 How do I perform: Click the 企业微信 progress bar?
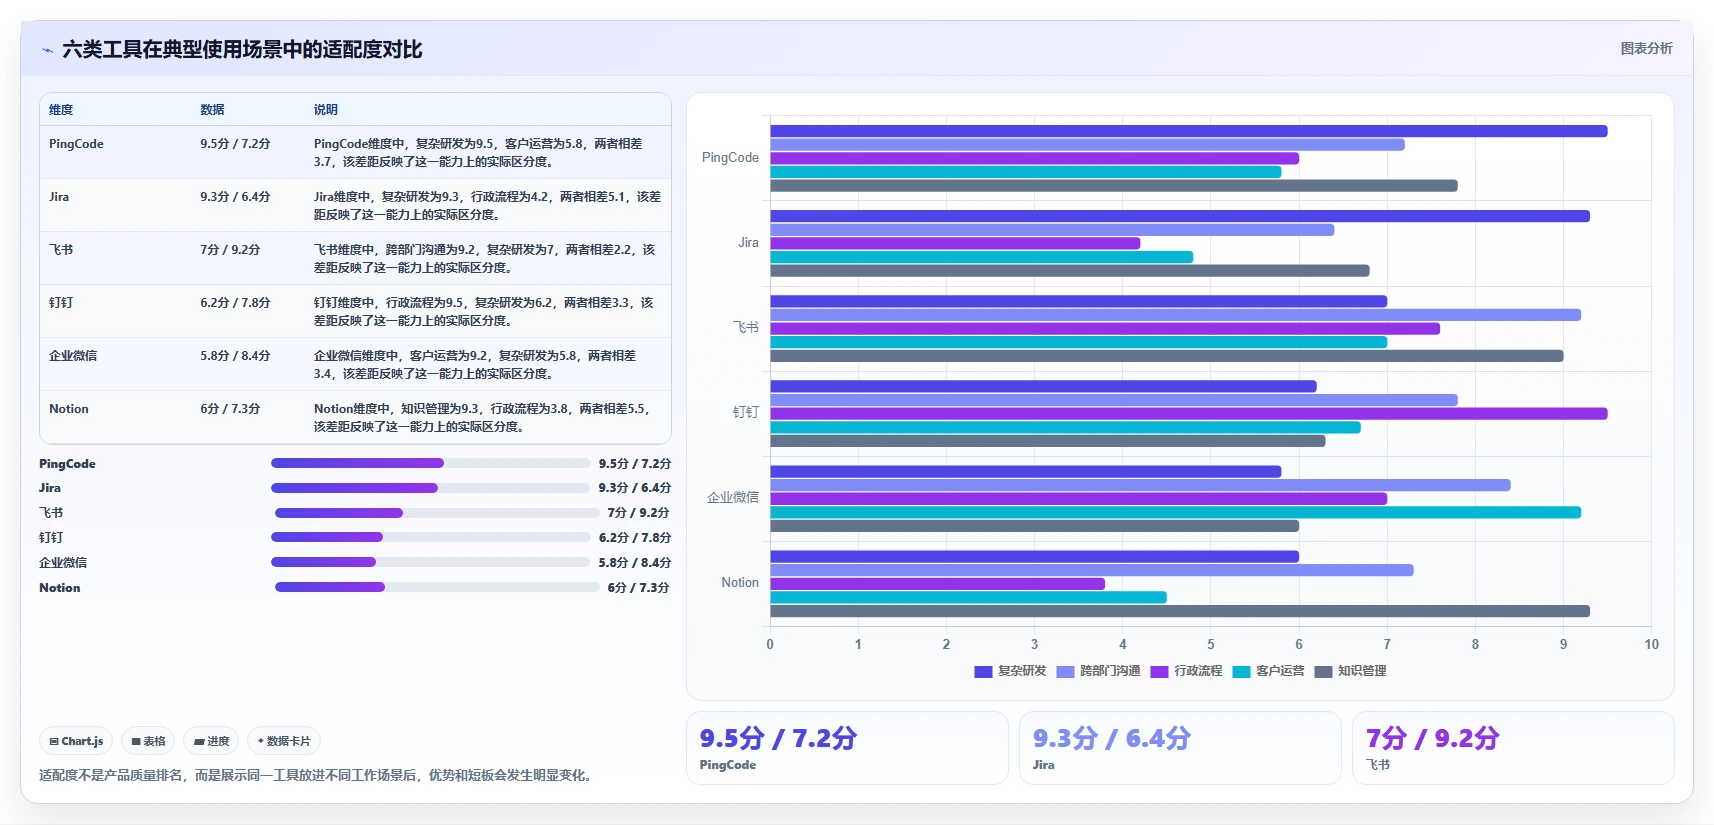click(430, 562)
